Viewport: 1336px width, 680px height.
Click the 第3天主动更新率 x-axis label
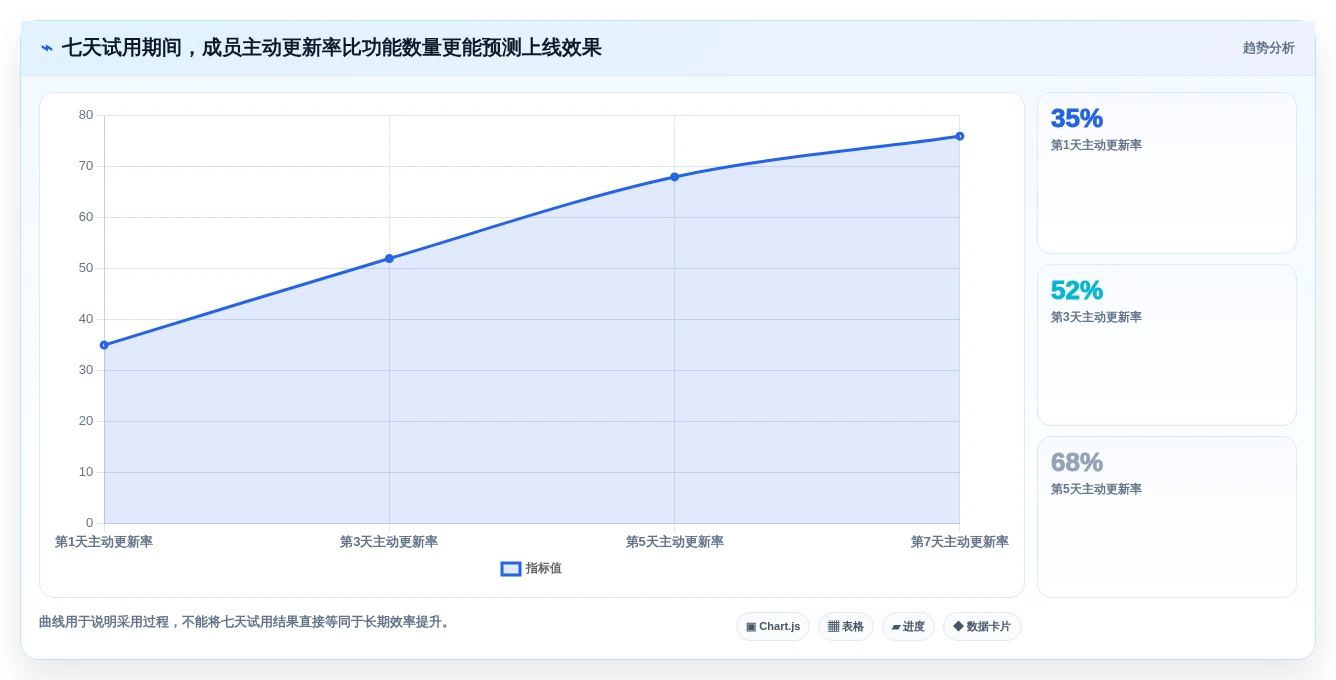click(389, 542)
